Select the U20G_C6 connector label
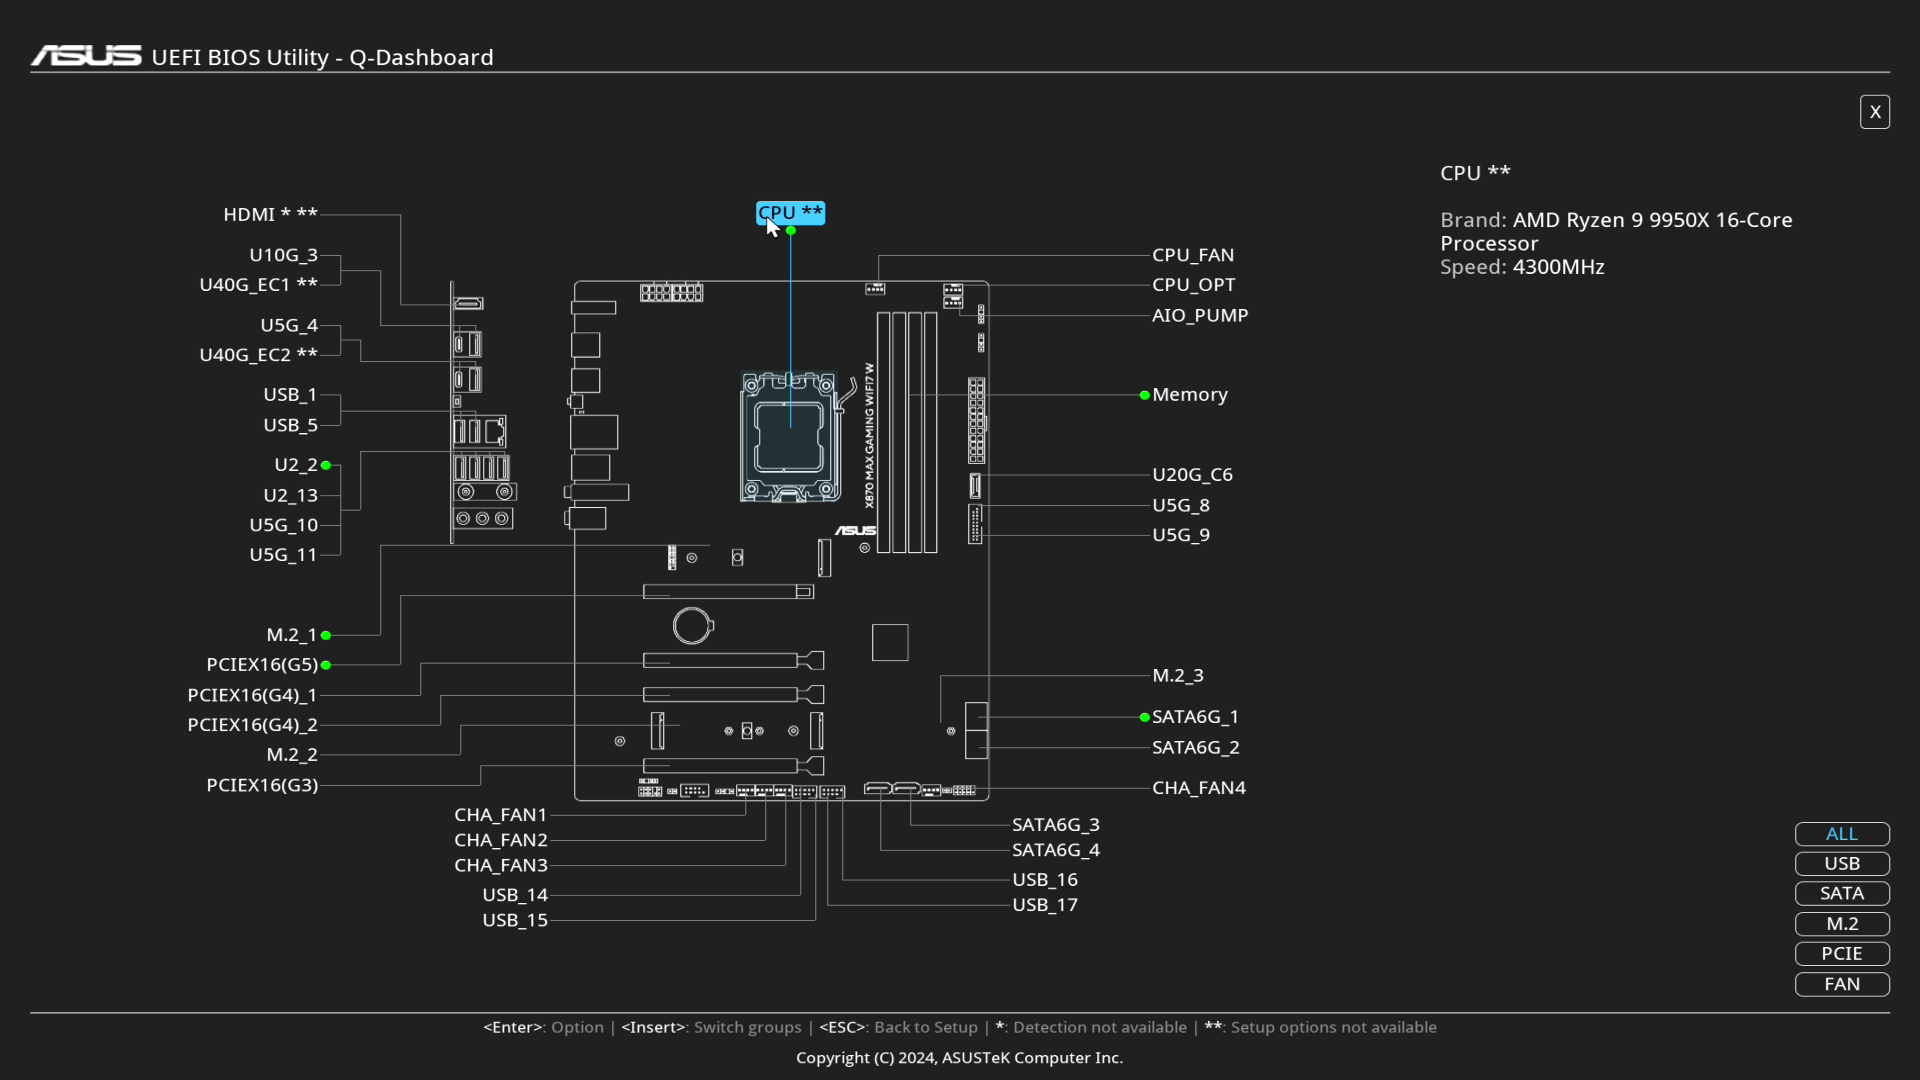This screenshot has height=1080, width=1920. click(1191, 475)
